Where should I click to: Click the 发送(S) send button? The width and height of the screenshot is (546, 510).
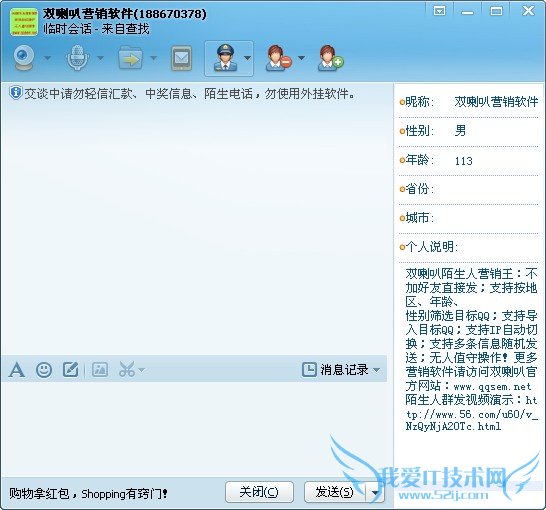(334, 492)
